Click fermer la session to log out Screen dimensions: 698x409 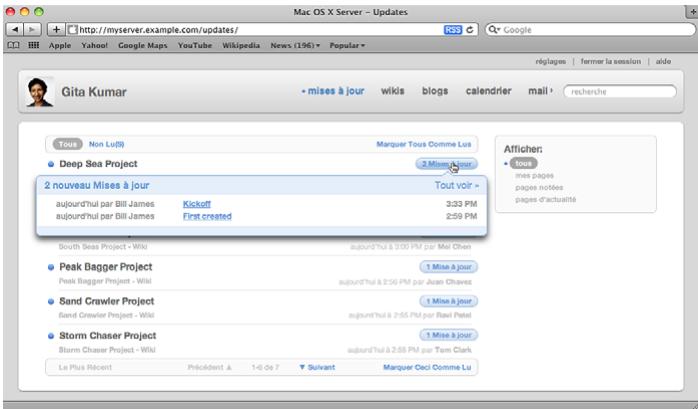(x=611, y=61)
